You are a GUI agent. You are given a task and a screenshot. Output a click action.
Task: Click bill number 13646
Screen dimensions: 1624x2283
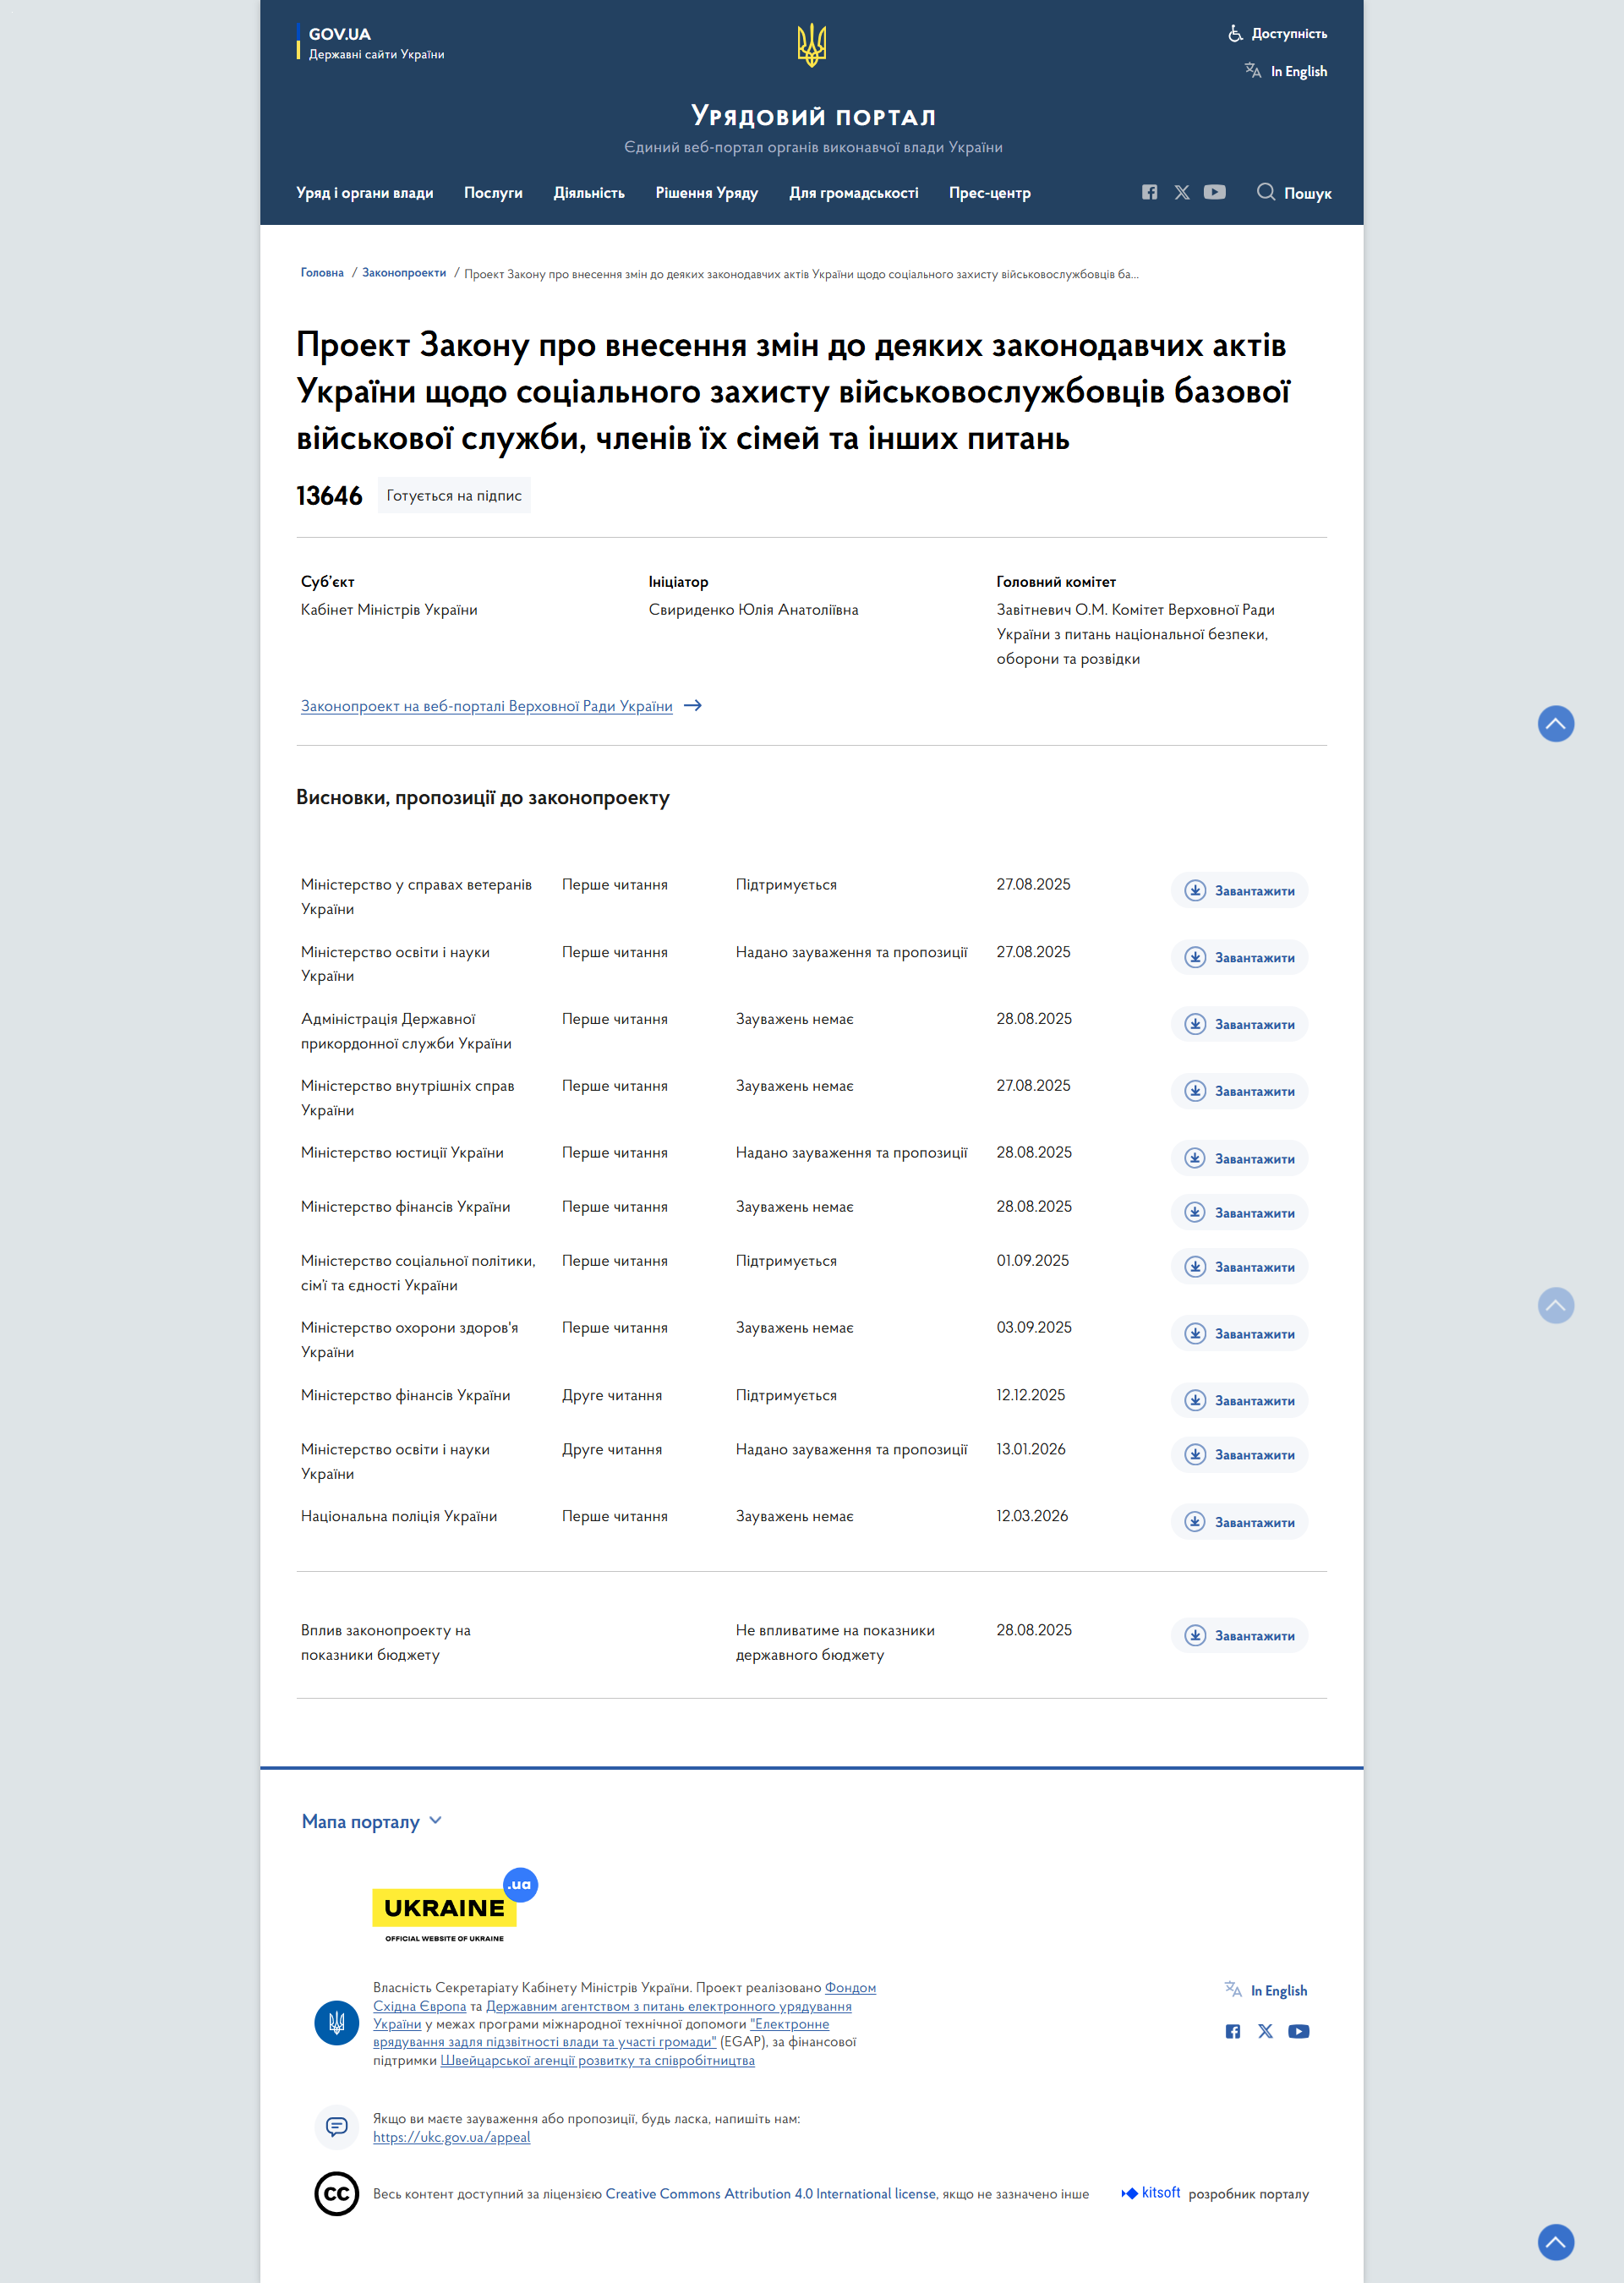tap(329, 496)
